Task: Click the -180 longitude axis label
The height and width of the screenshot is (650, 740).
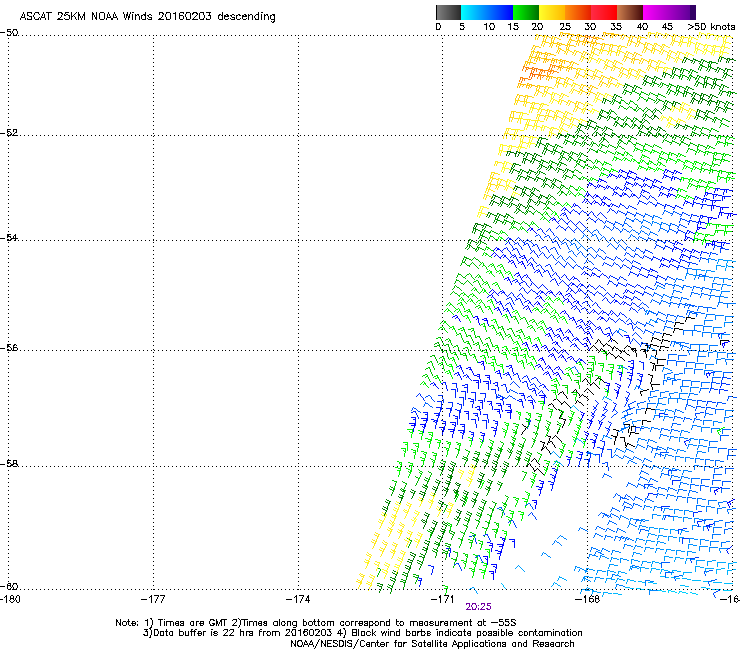Action: 9,599
